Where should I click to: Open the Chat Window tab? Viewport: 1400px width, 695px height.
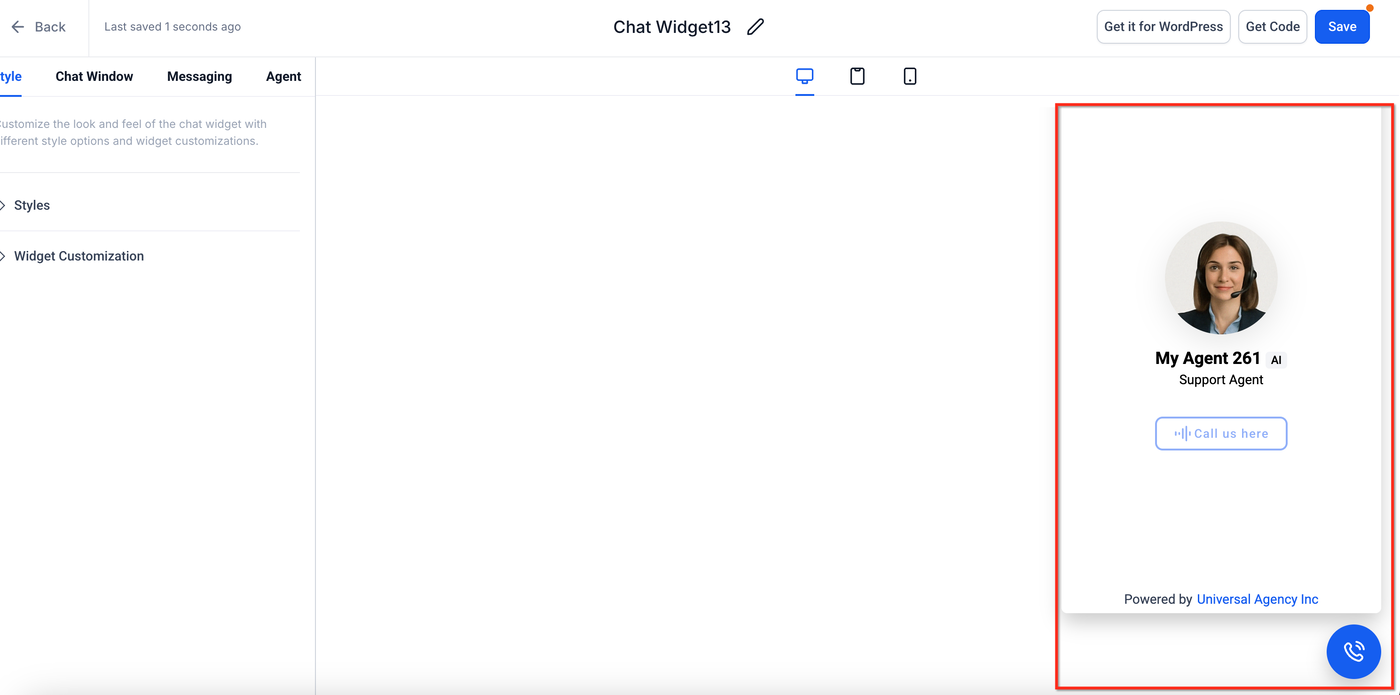94,76
